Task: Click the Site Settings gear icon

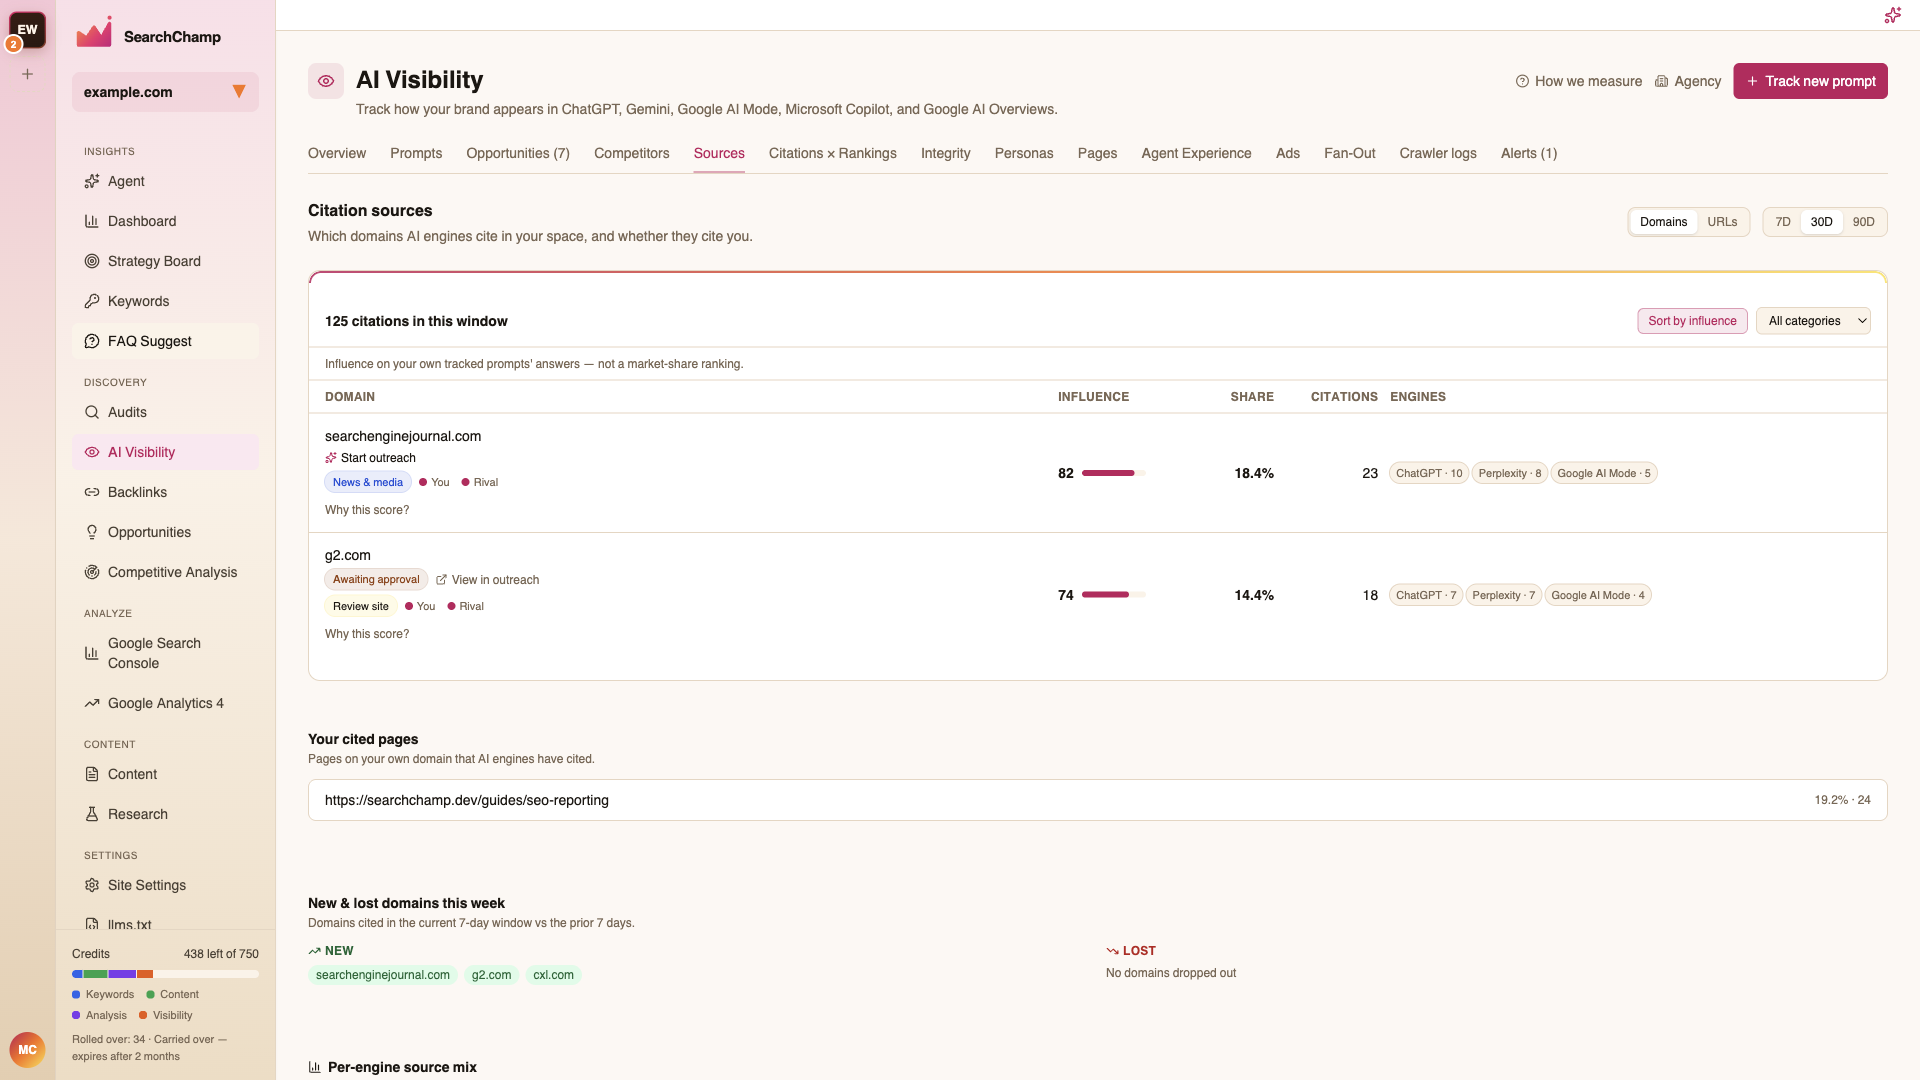Action: 92,885
